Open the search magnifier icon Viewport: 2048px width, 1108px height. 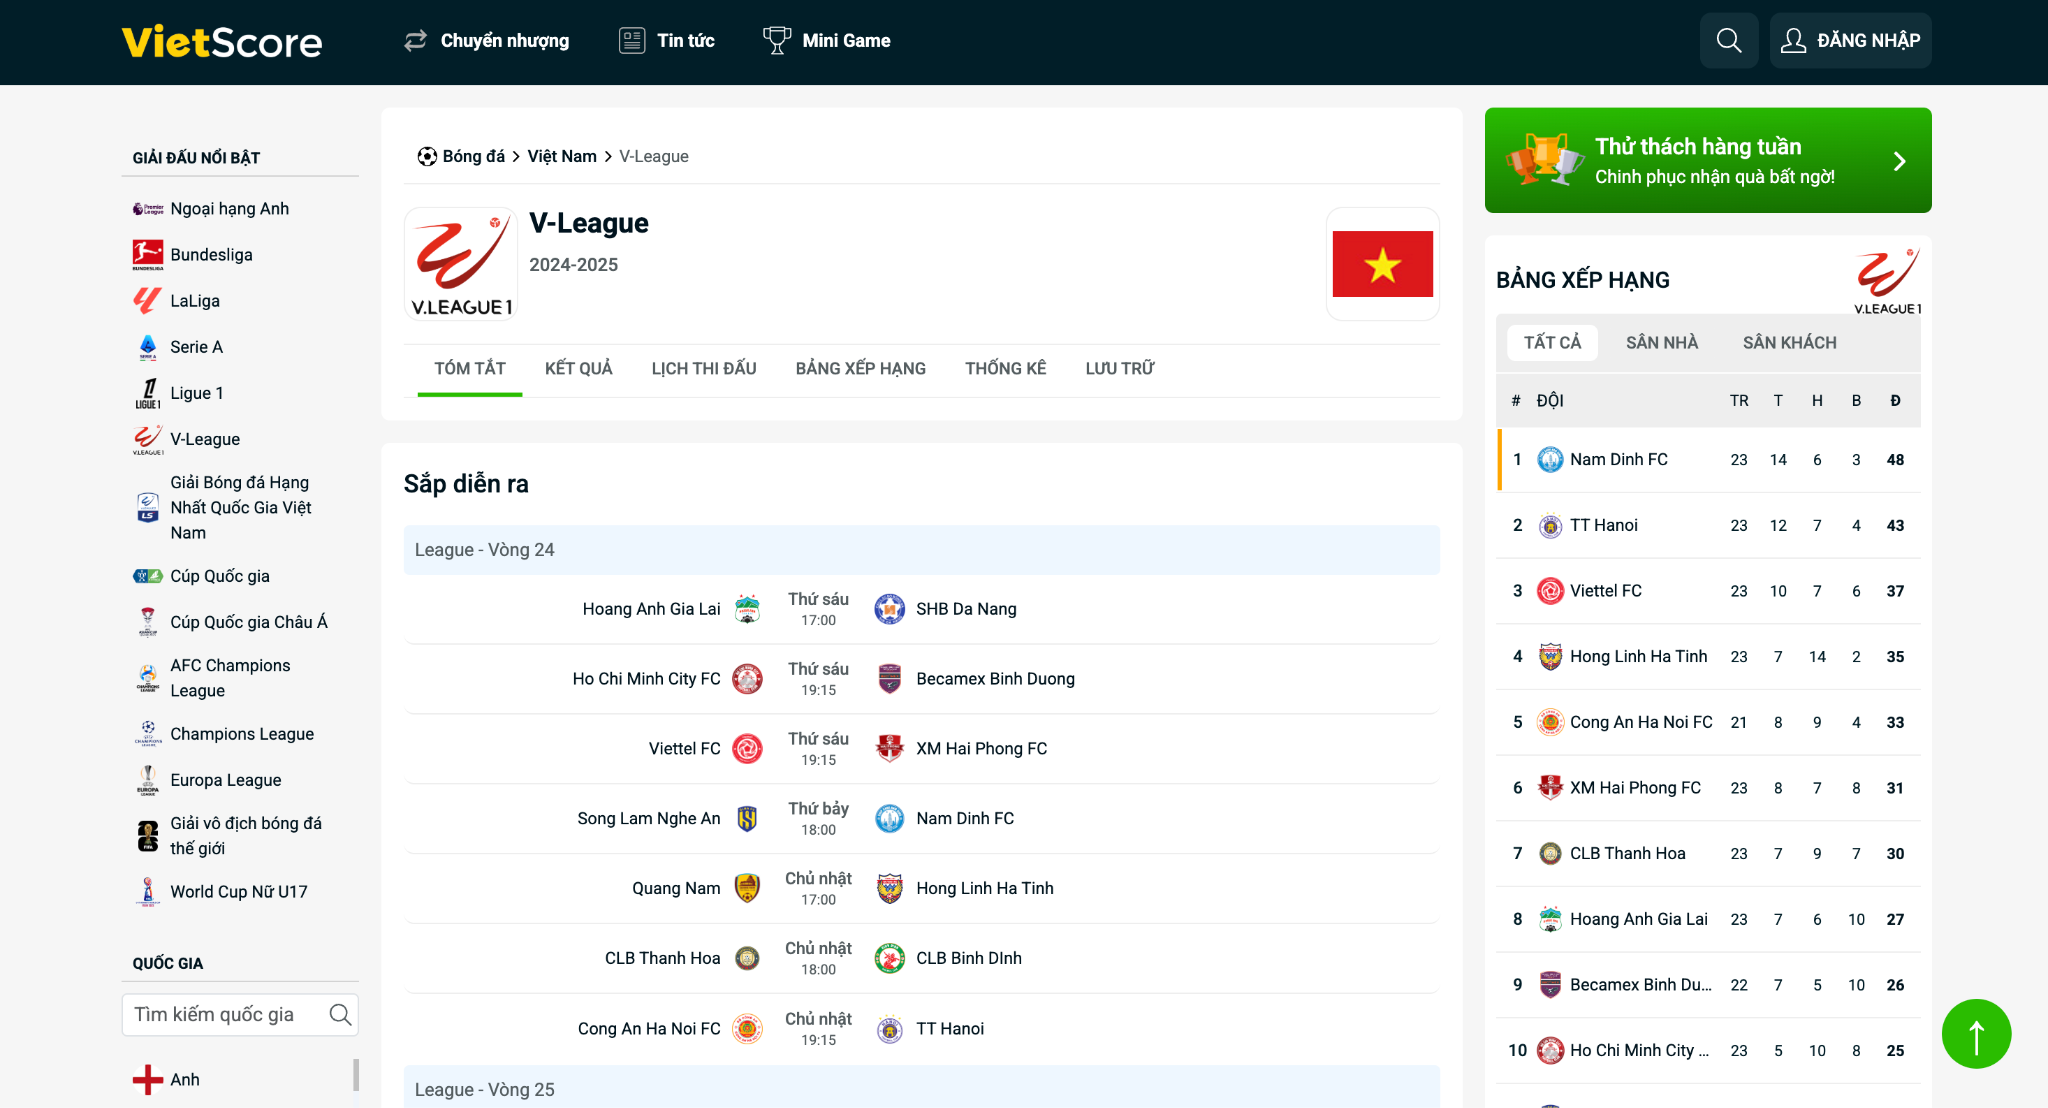click(1729, 40)
